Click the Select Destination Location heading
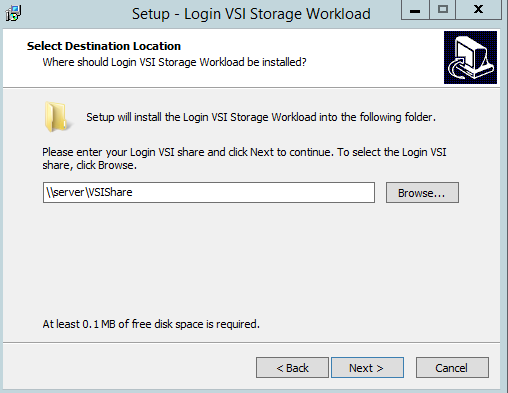 [104, 46]
